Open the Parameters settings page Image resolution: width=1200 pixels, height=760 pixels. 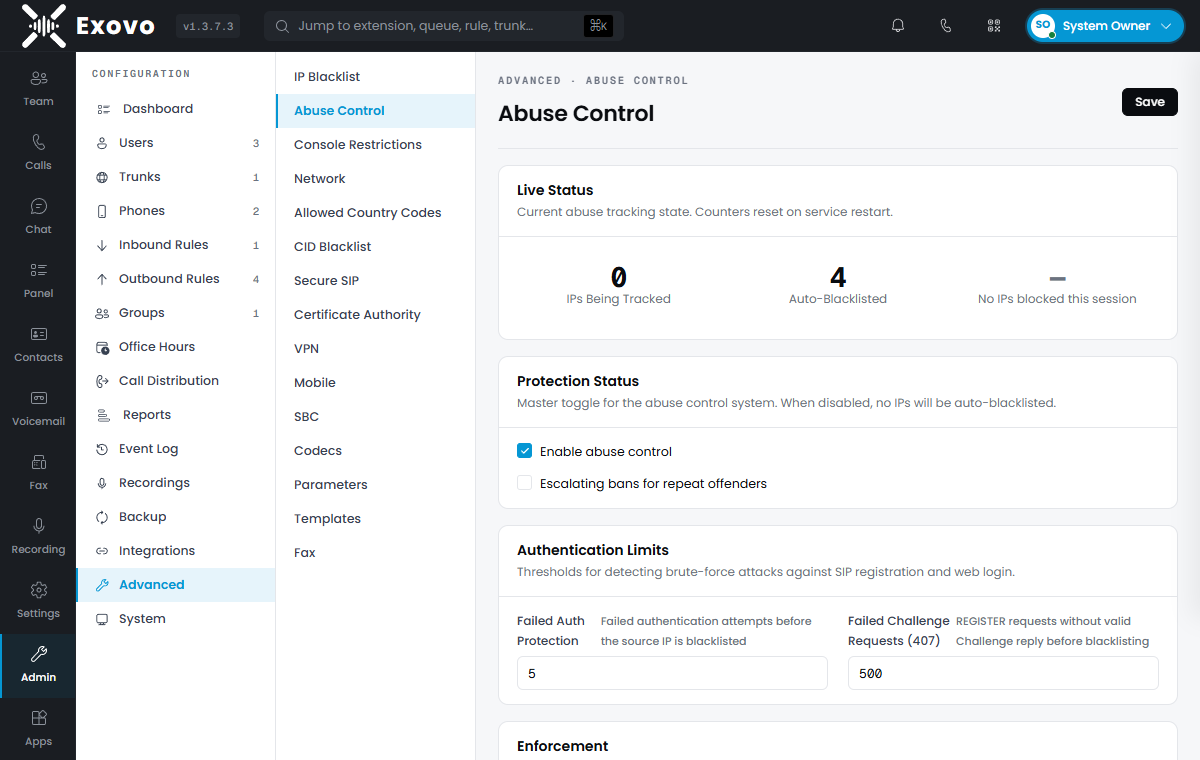point(376,485)
